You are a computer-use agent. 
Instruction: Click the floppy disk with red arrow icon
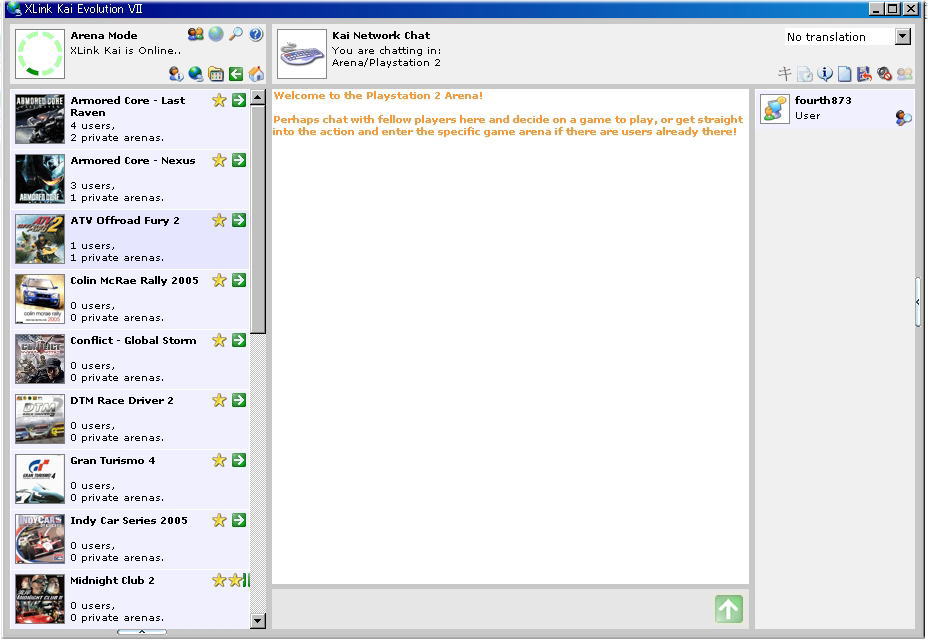864,74
